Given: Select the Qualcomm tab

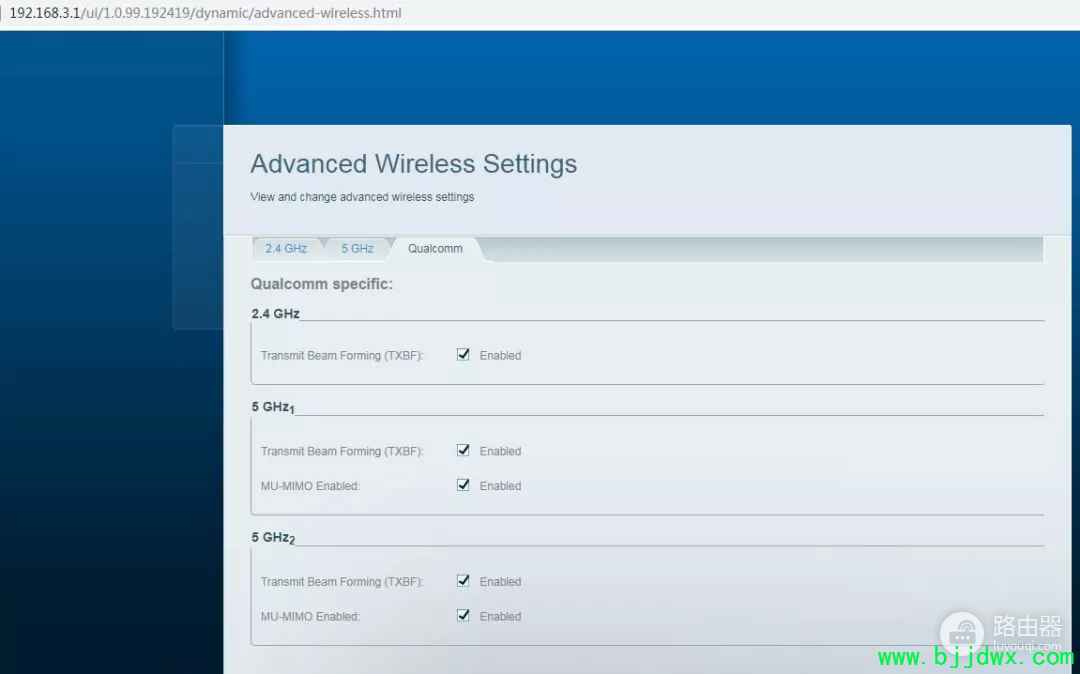Looking at the screenshot, I should tap(435, 249).
